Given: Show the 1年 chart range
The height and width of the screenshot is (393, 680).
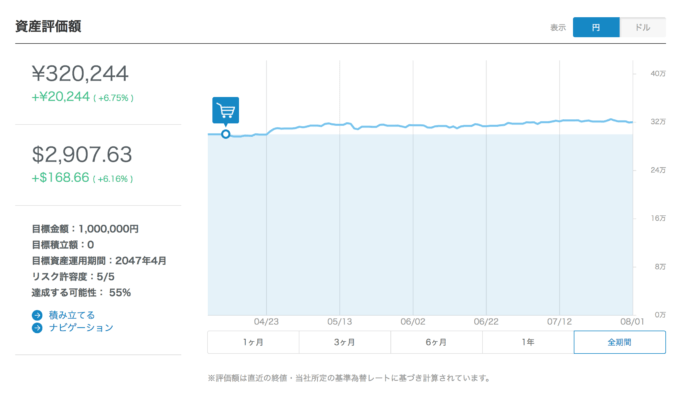Looking at the screenshot, I should pyautogui.click(x=528, y=342).
